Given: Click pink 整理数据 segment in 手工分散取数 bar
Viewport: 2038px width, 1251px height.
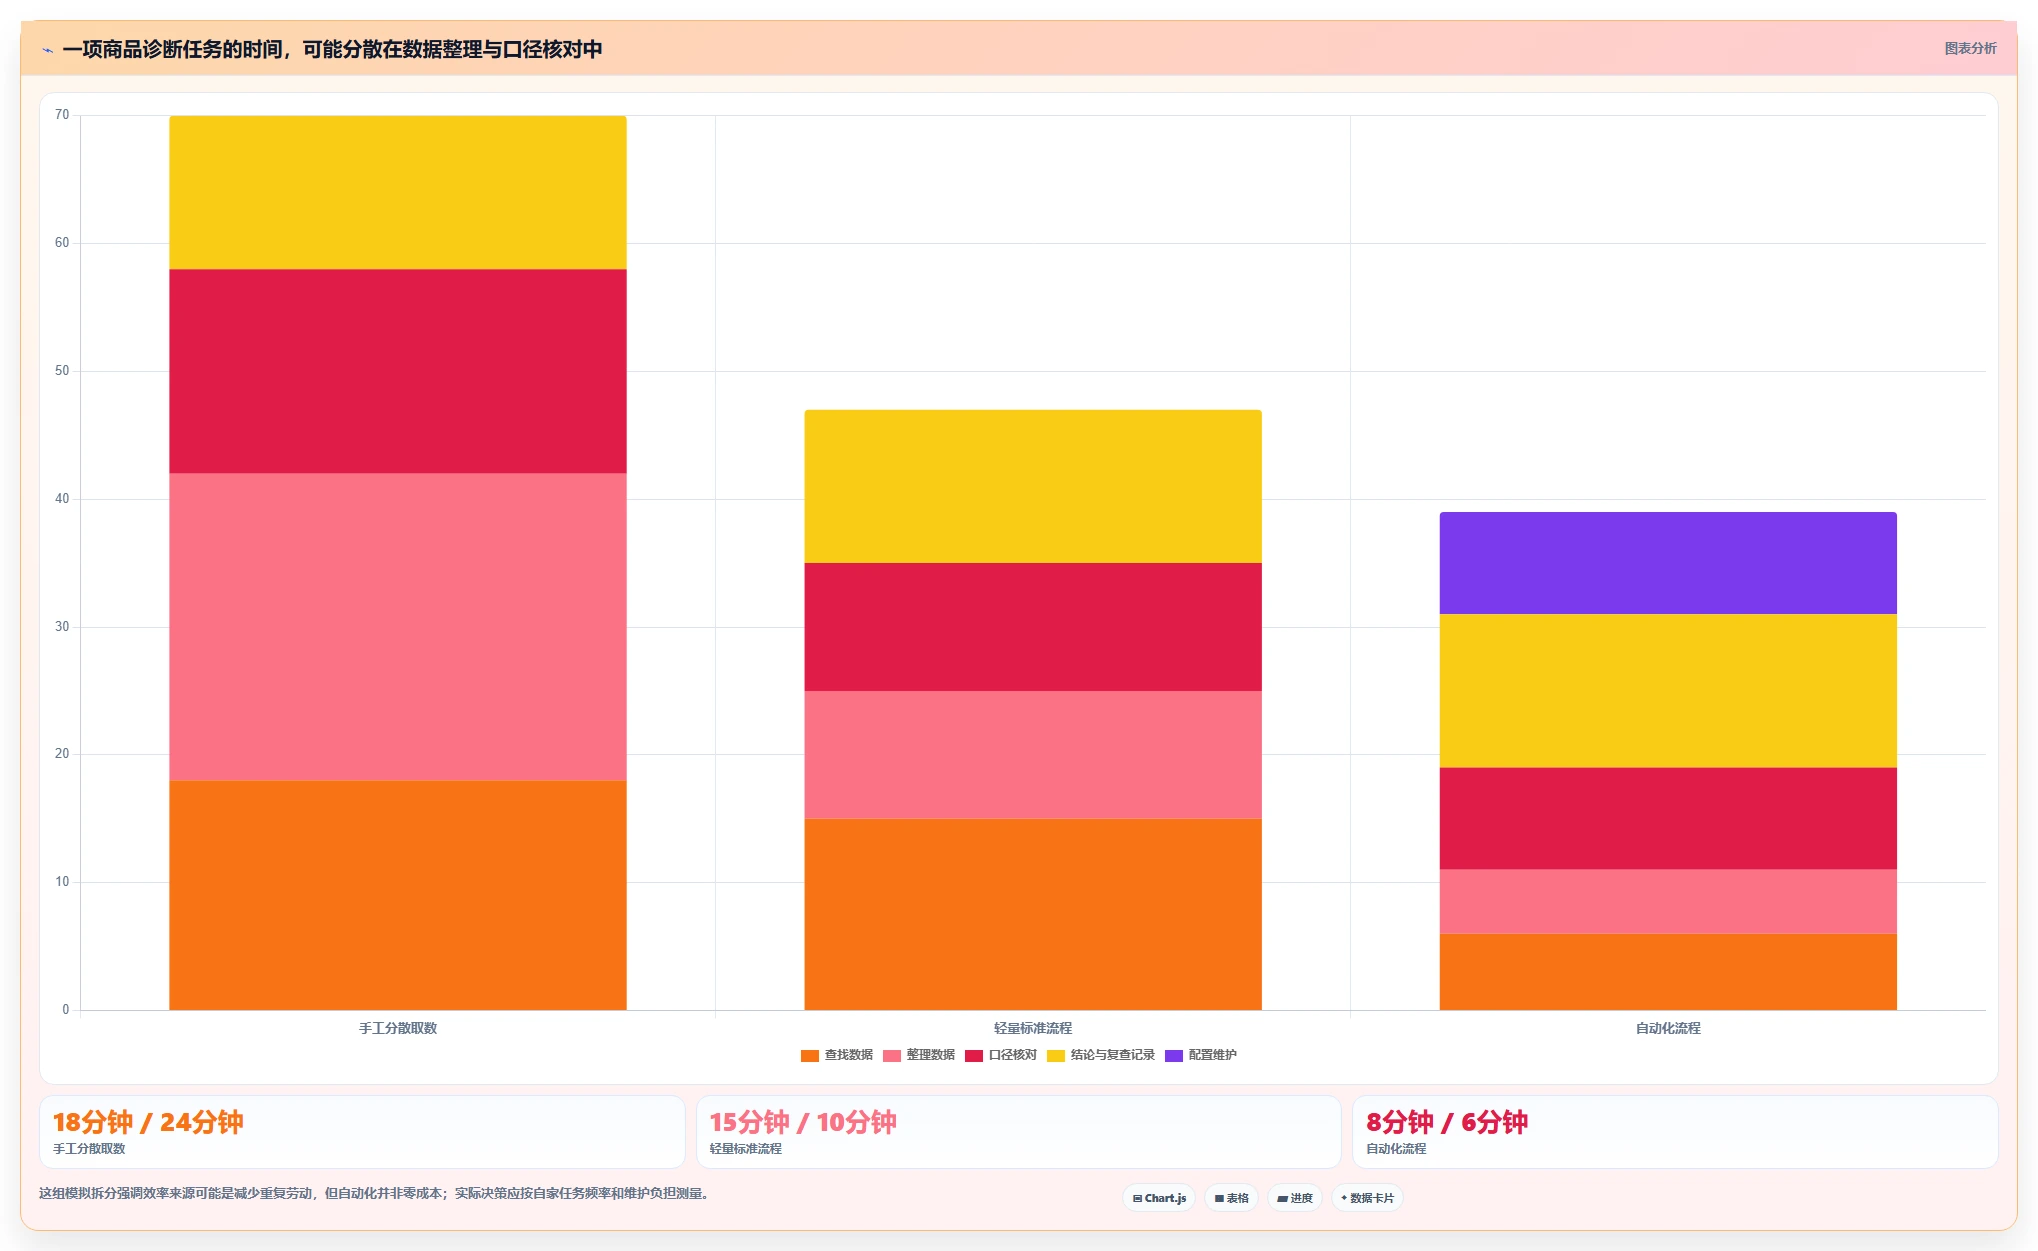Looking at the screenshot, I should [398, 627].
